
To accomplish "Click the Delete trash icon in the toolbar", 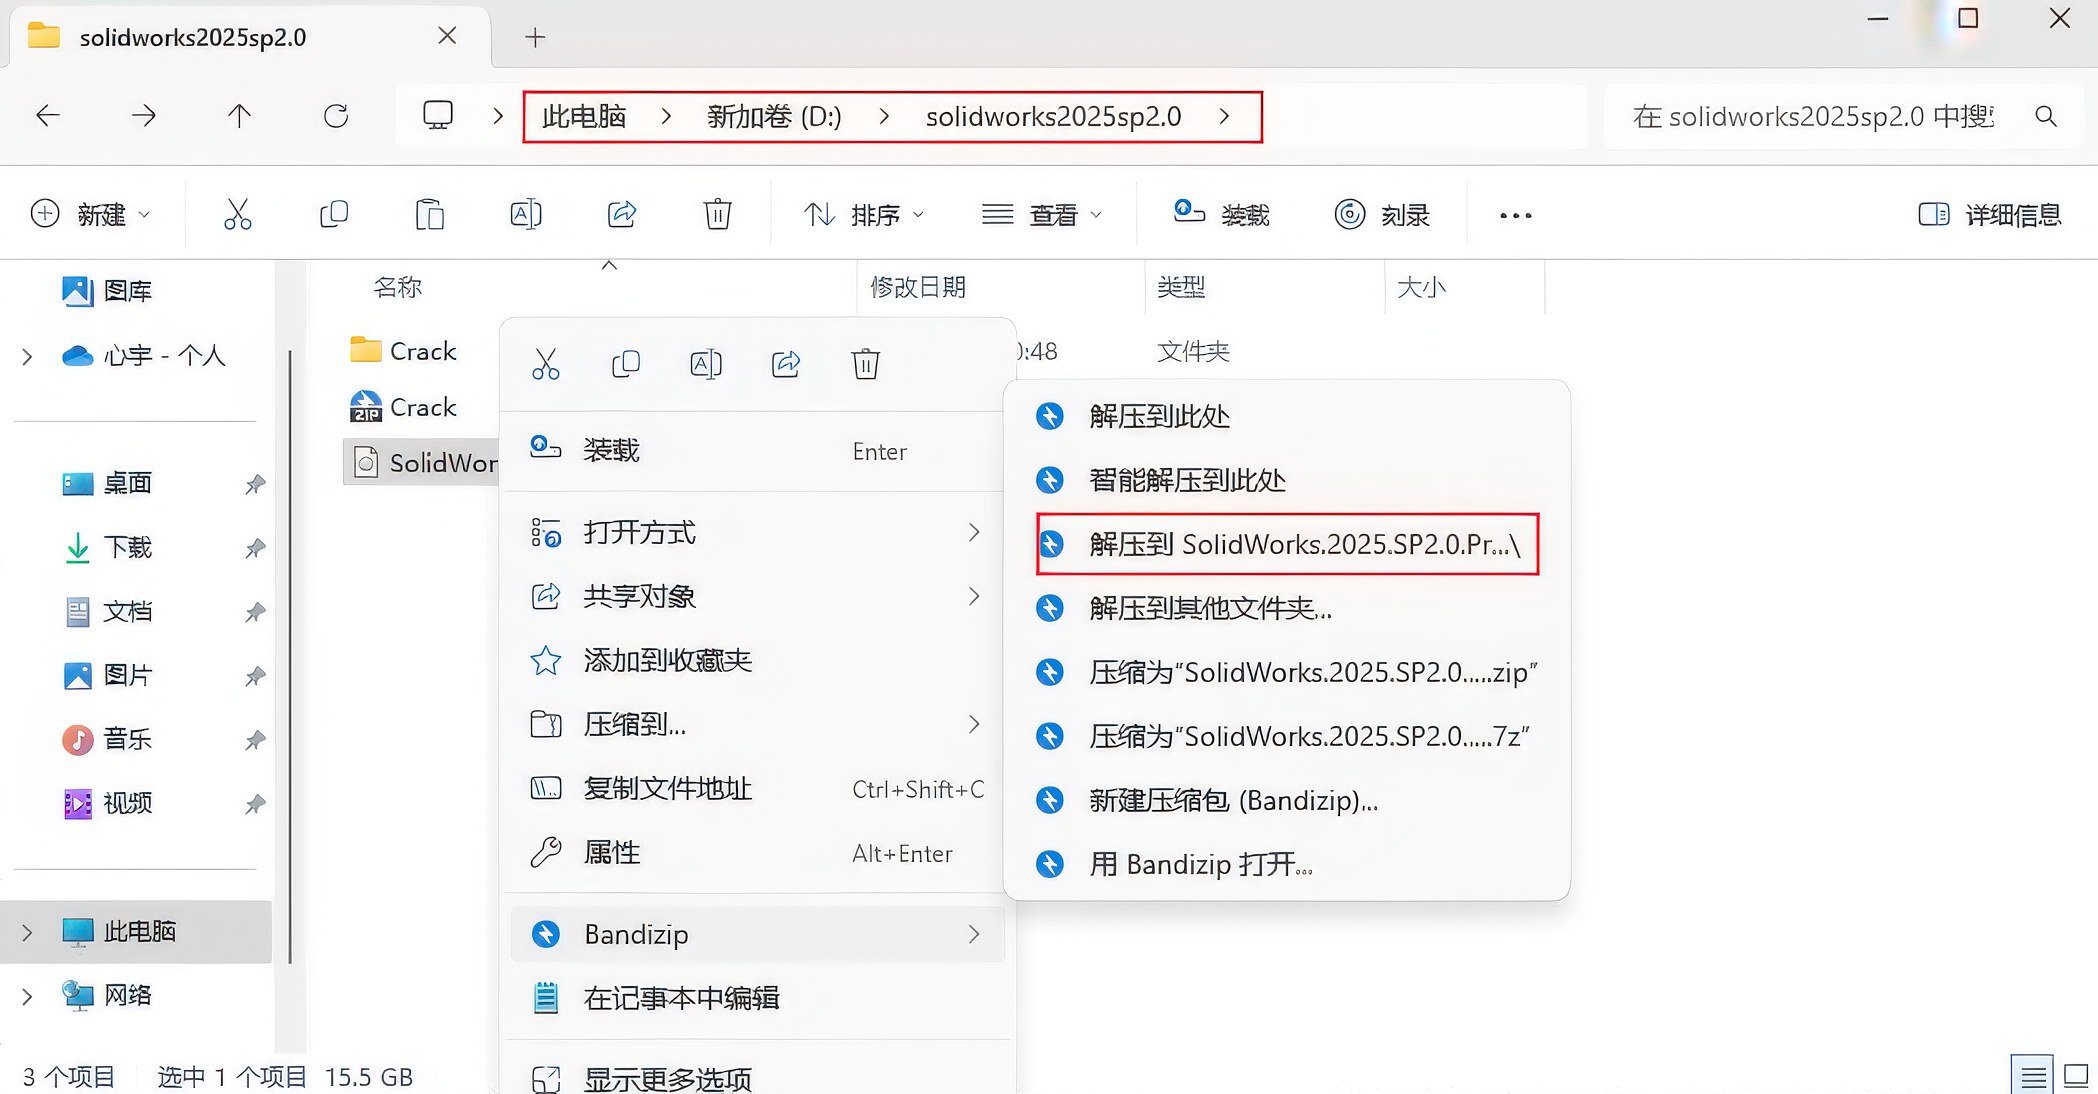I will tap(718, 214).
